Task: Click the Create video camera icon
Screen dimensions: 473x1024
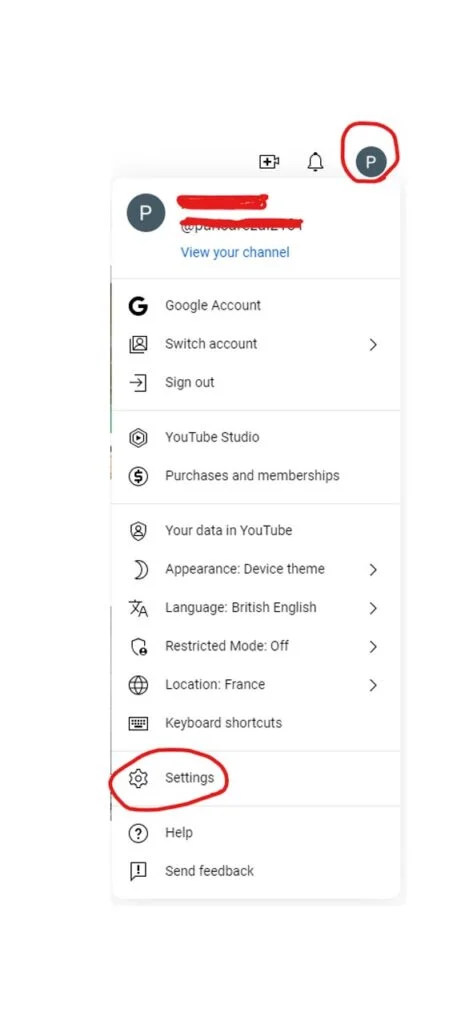Action: (x=269, y=161)
